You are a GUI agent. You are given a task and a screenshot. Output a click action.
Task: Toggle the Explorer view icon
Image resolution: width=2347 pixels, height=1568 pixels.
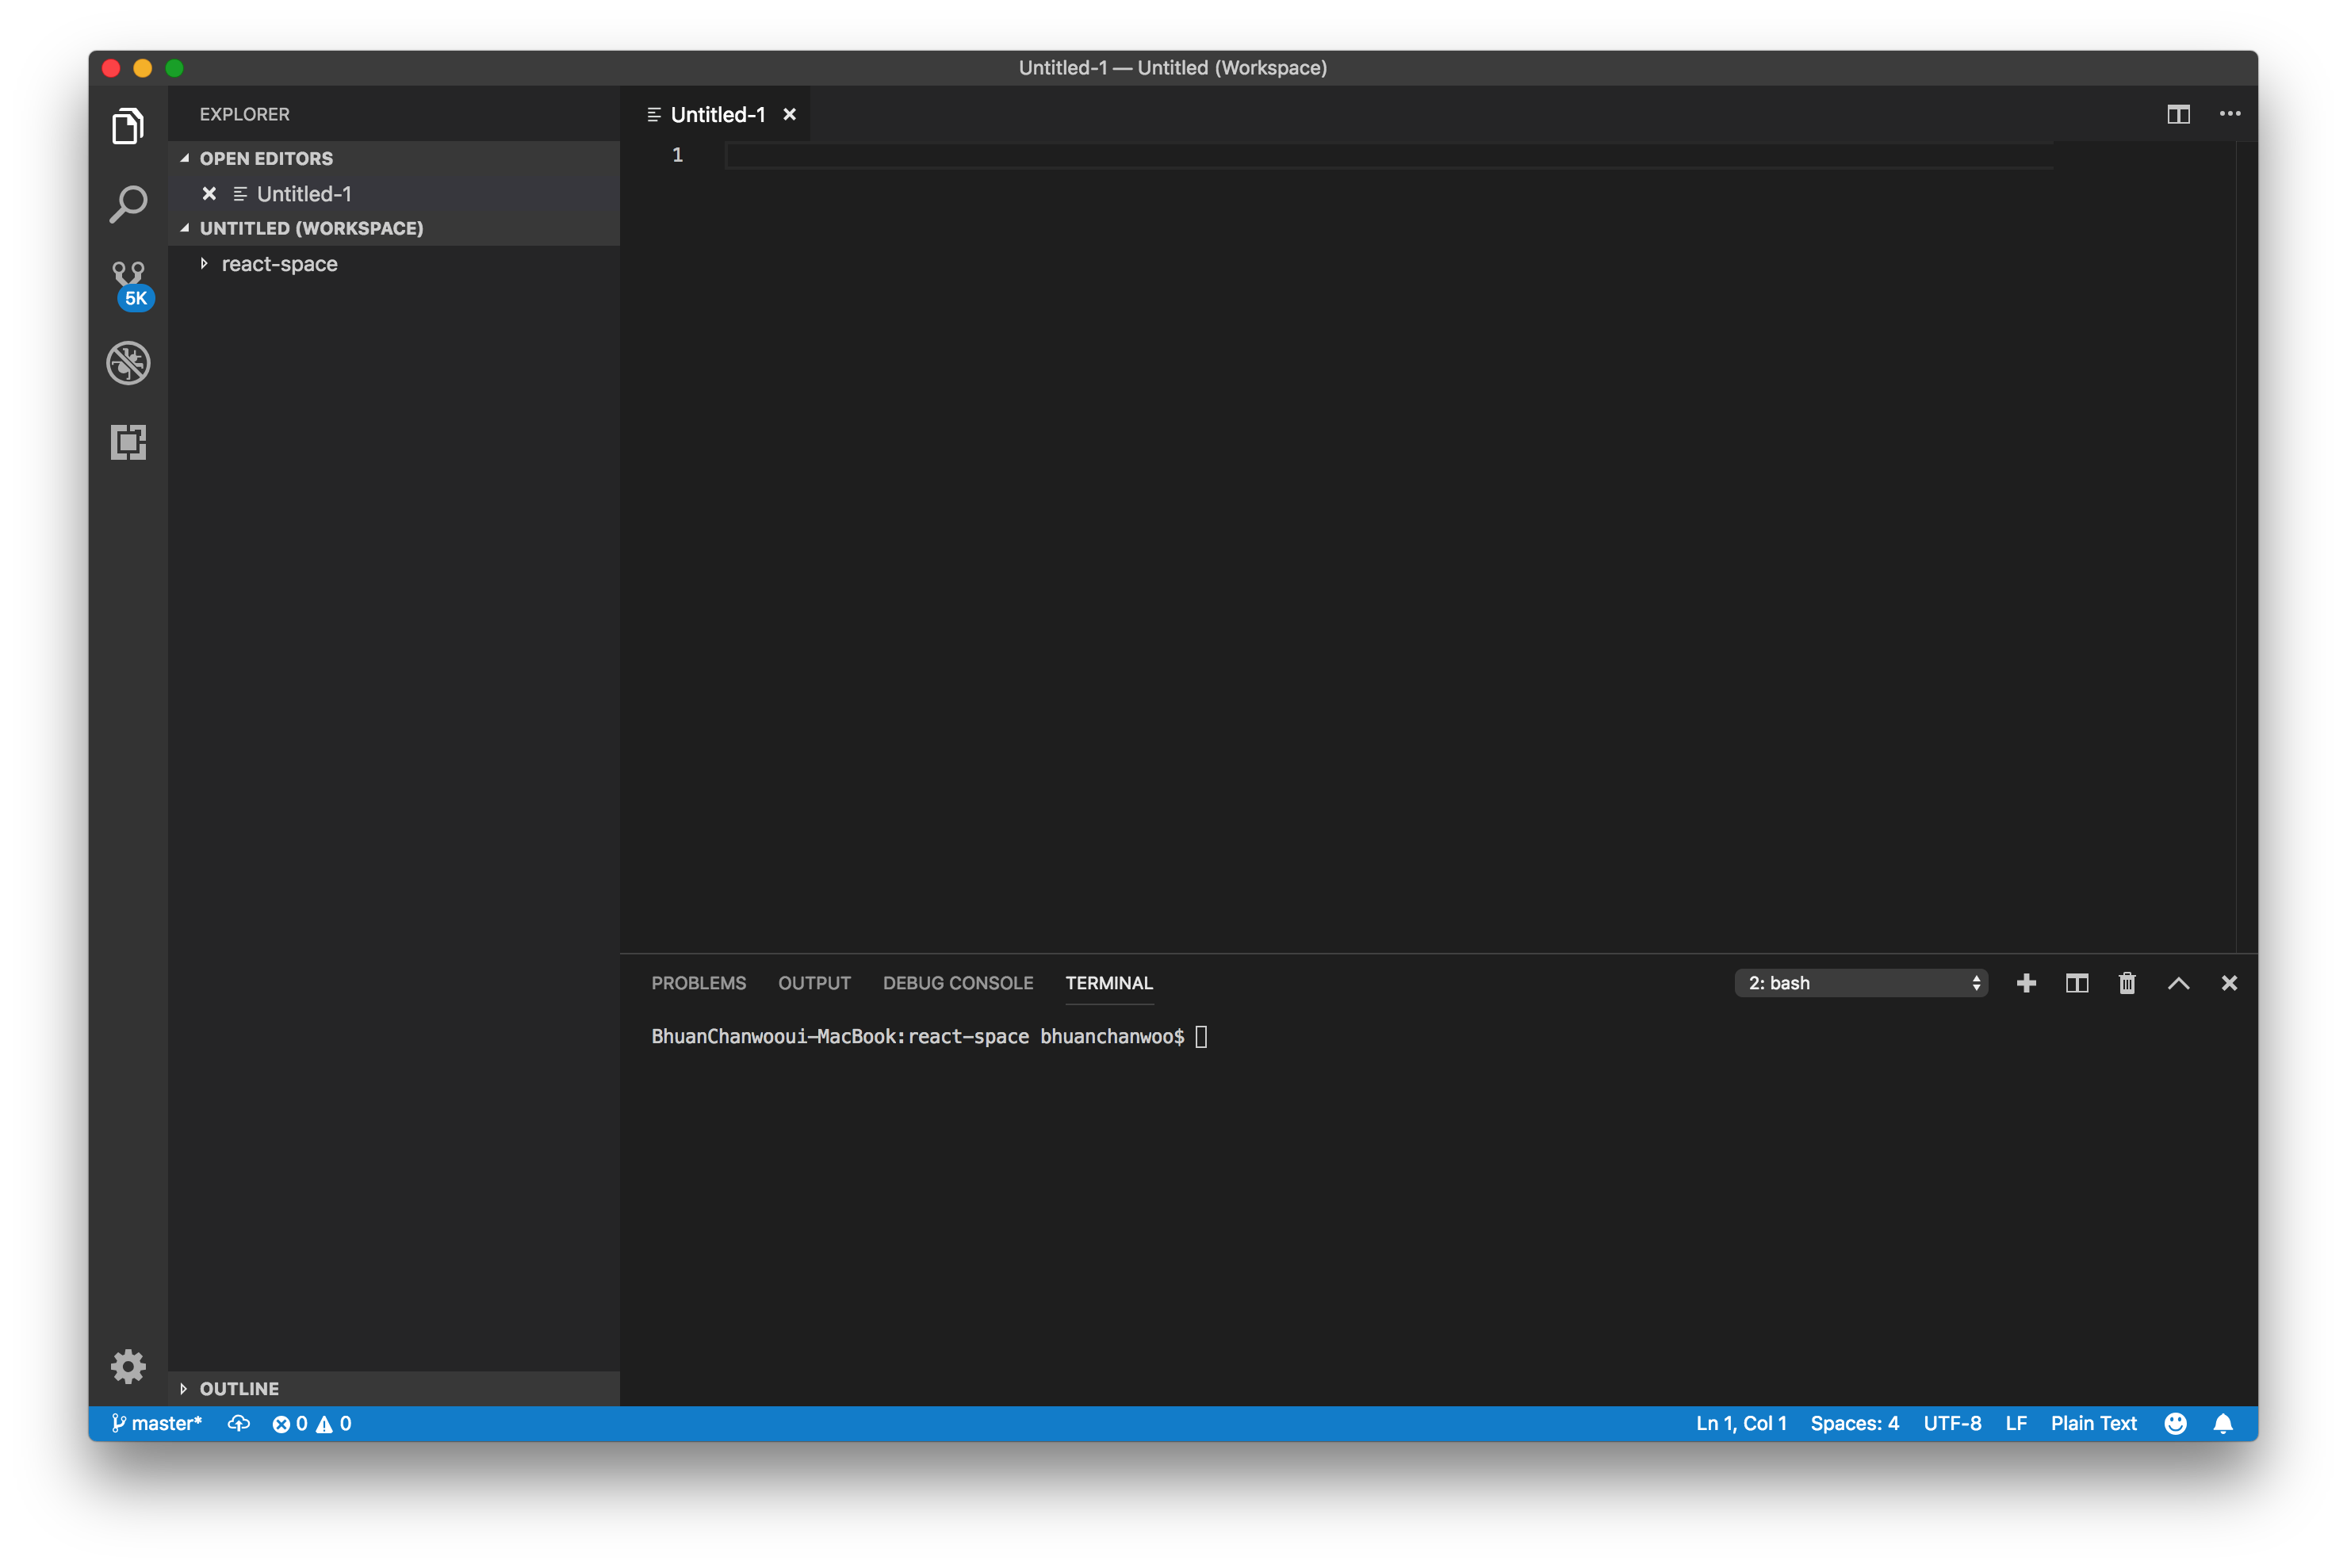point(128,126)
